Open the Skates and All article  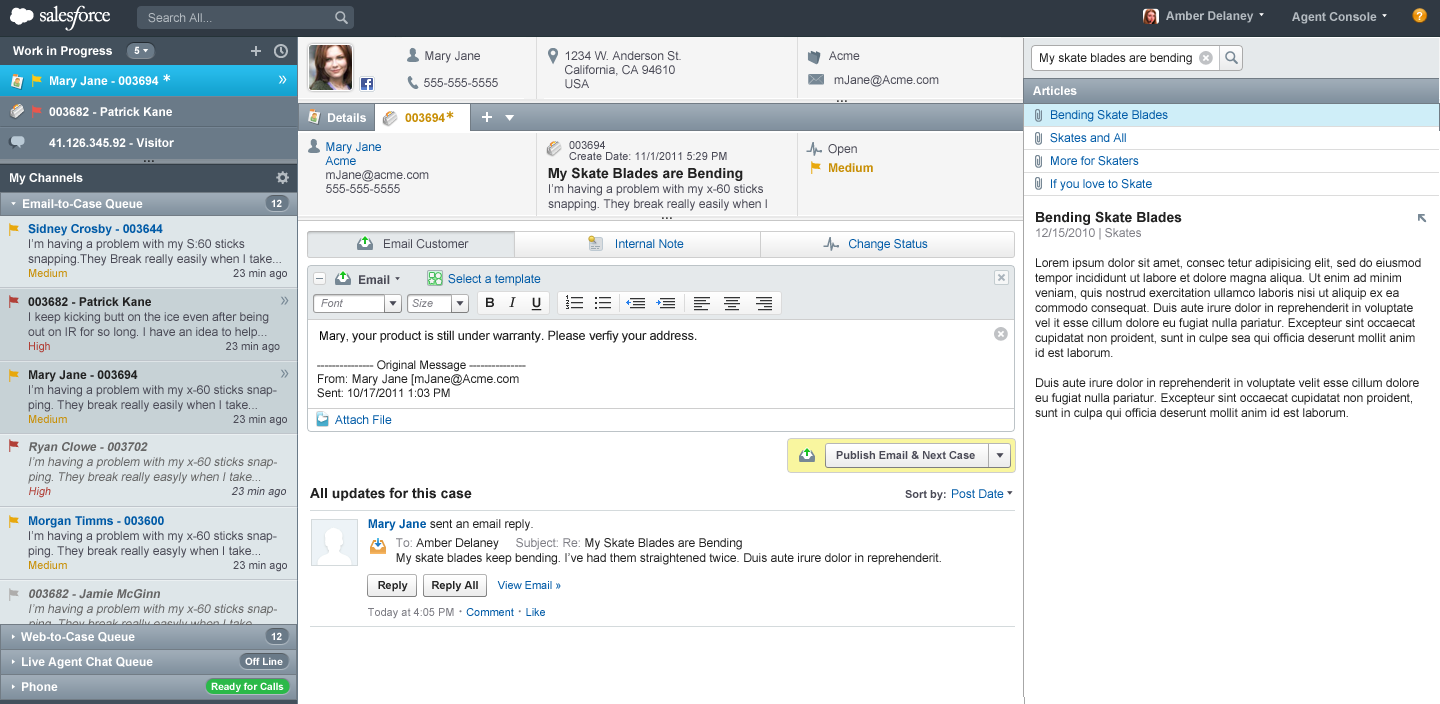coord(1088,138)
